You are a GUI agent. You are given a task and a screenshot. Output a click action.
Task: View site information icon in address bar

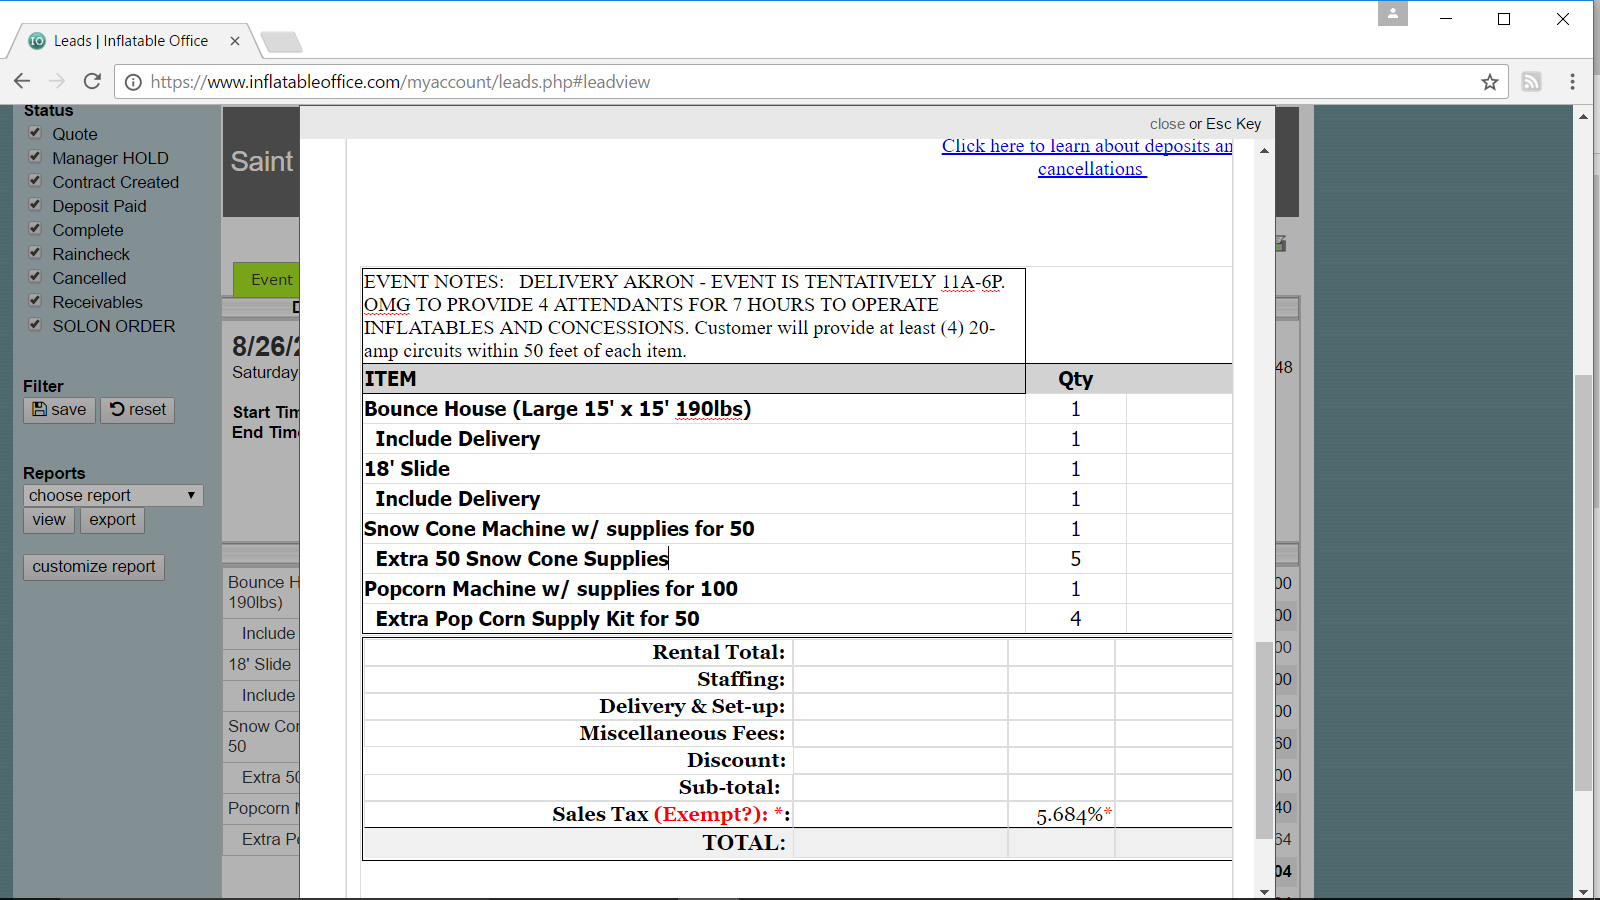[133, 82]
